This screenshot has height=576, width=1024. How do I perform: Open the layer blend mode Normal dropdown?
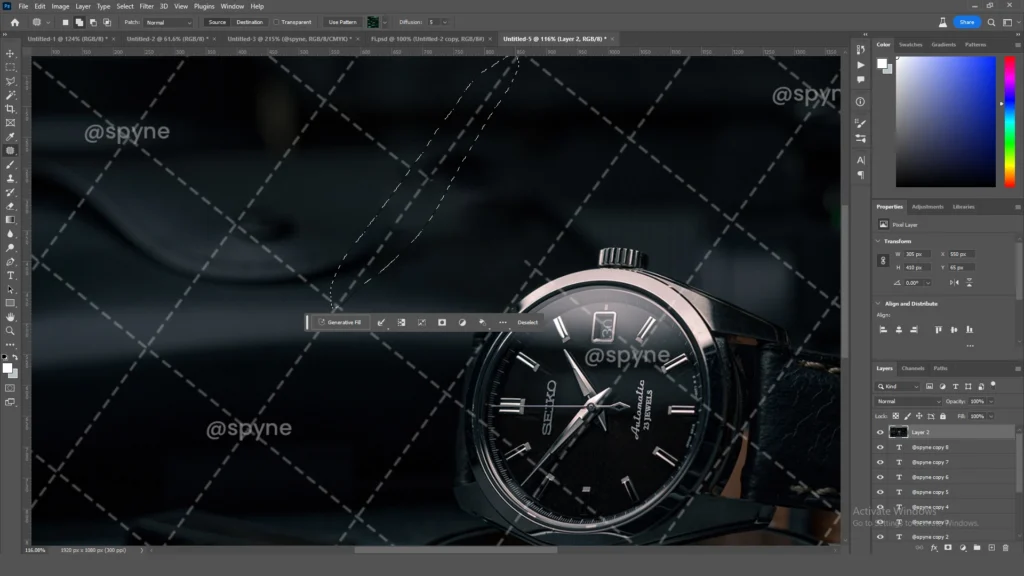(x=908, y=402)
